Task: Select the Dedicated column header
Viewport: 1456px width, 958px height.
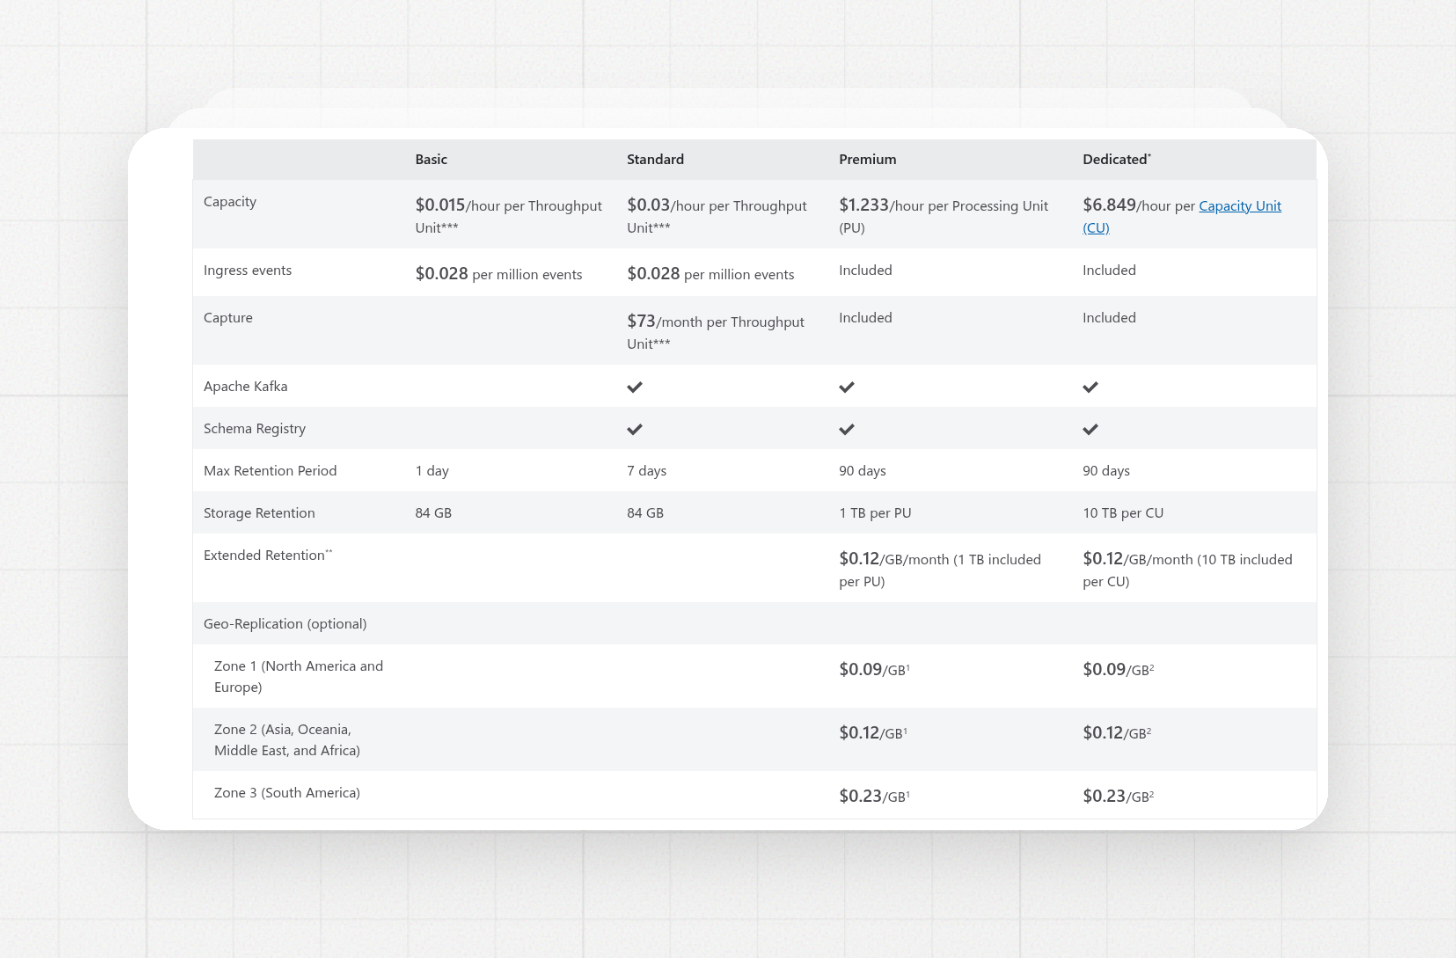Action: pos(1116,159)
